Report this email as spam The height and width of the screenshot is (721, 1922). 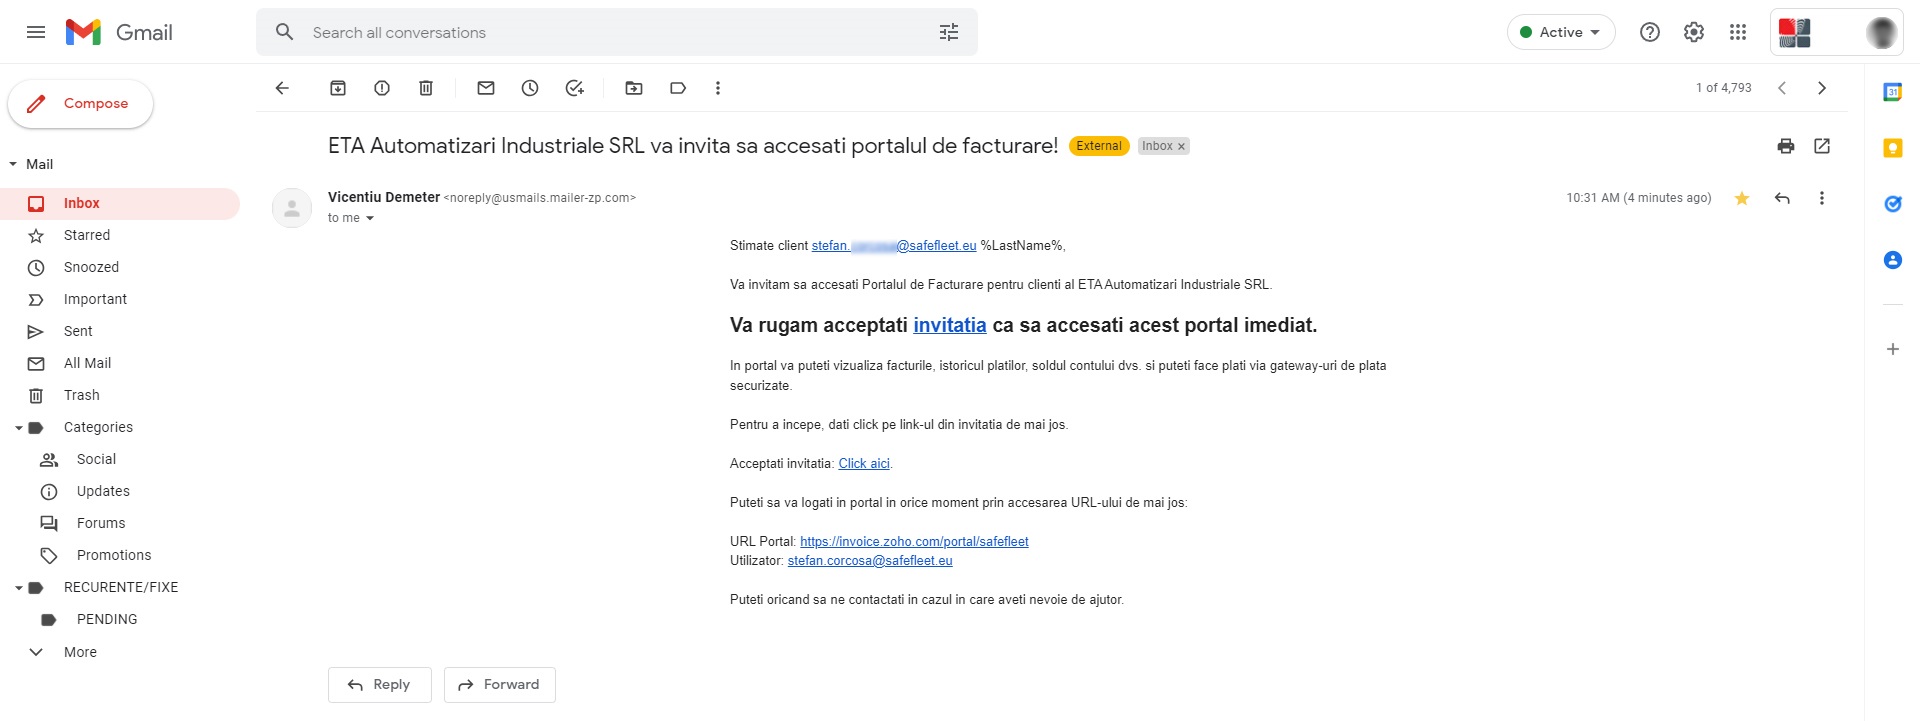coord(381,88)
